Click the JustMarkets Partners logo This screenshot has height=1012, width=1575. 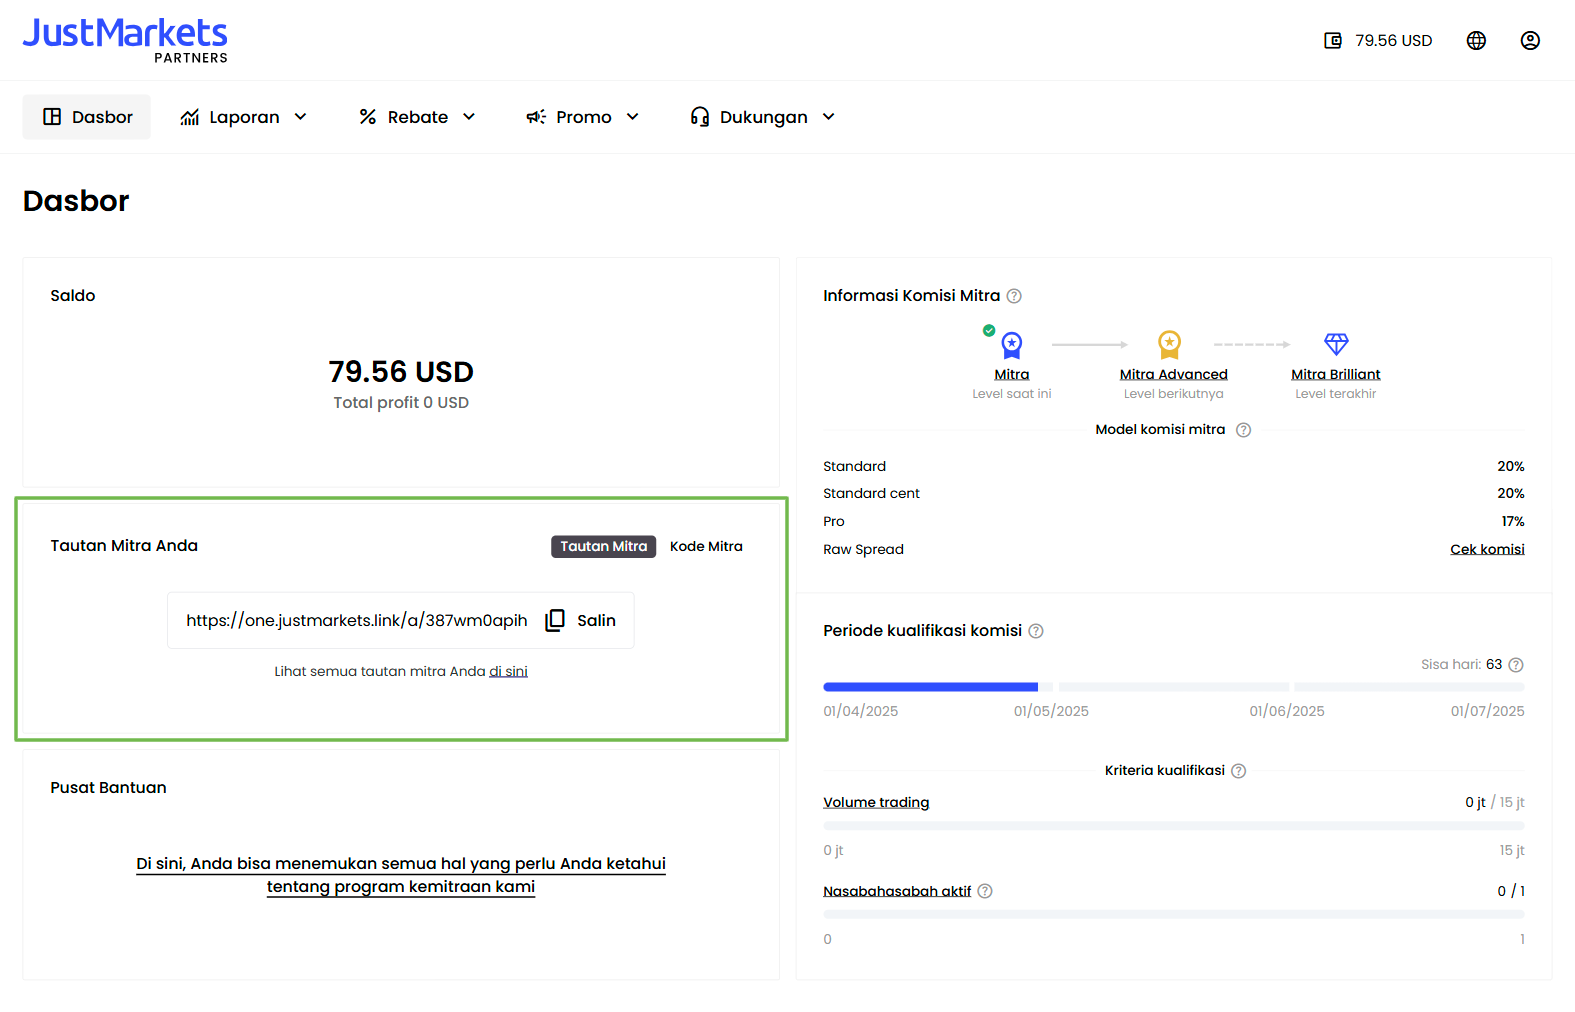pyautogui.click(x=125, y=41)
